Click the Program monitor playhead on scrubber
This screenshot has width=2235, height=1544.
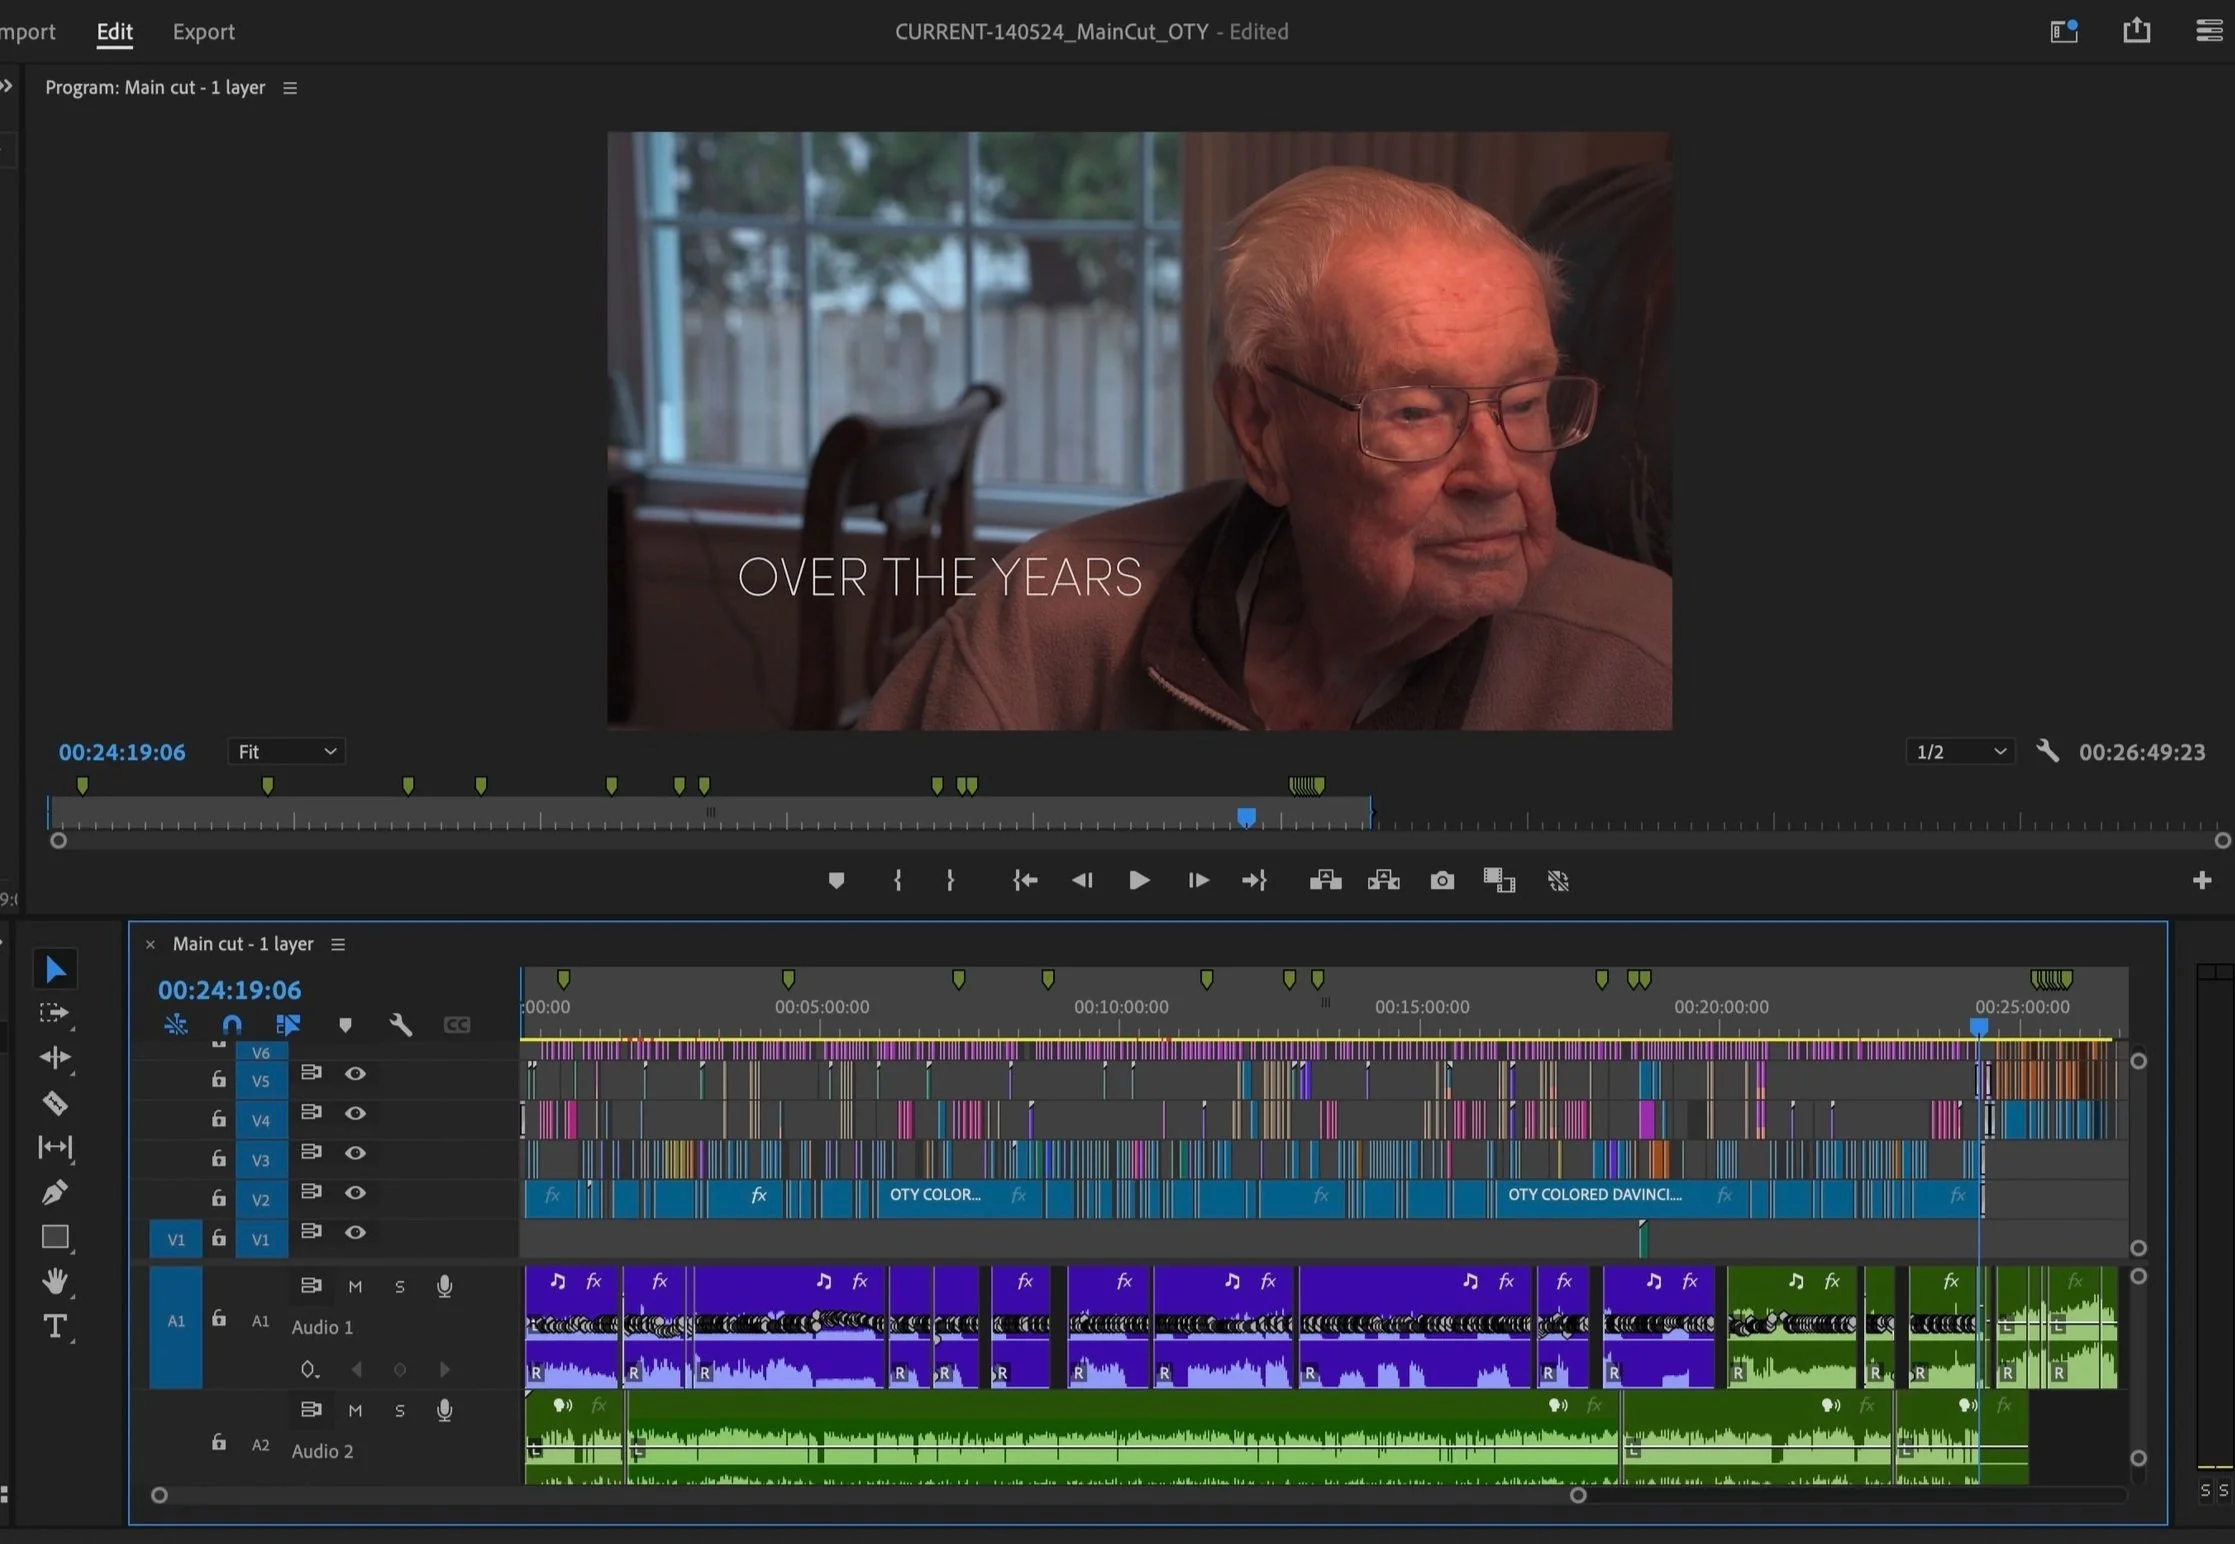[1246, 817]
